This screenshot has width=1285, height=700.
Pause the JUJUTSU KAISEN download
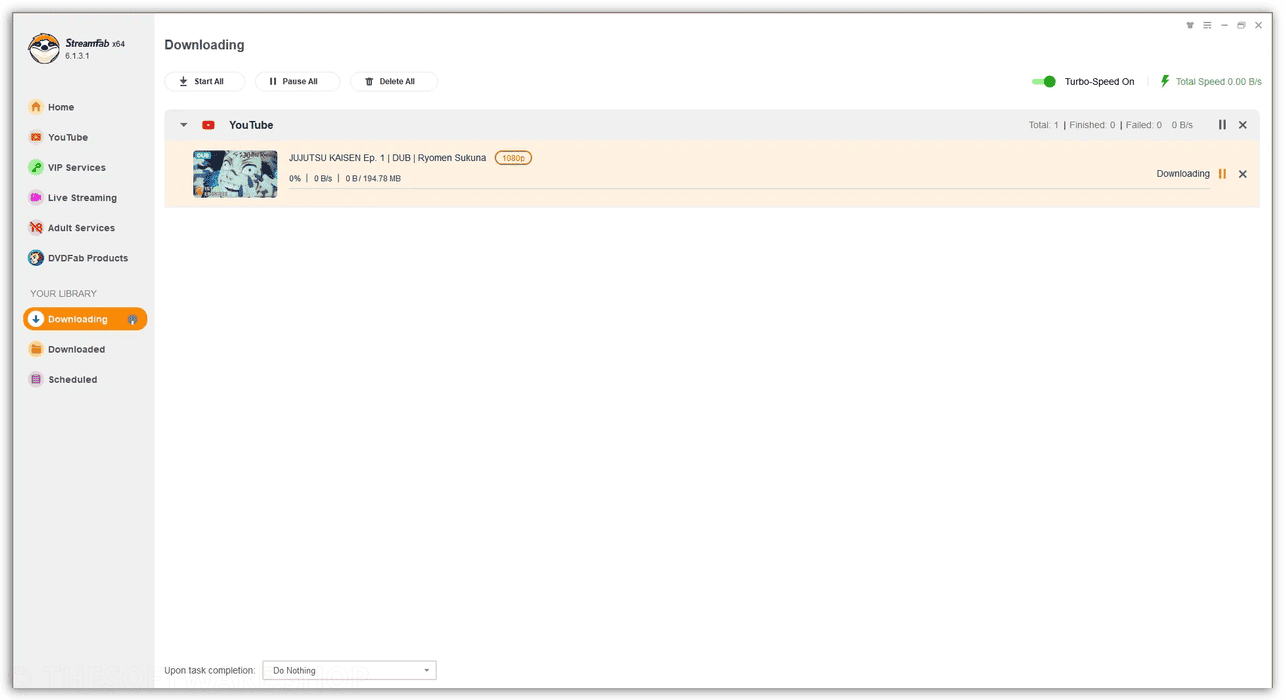[1222, 174]
